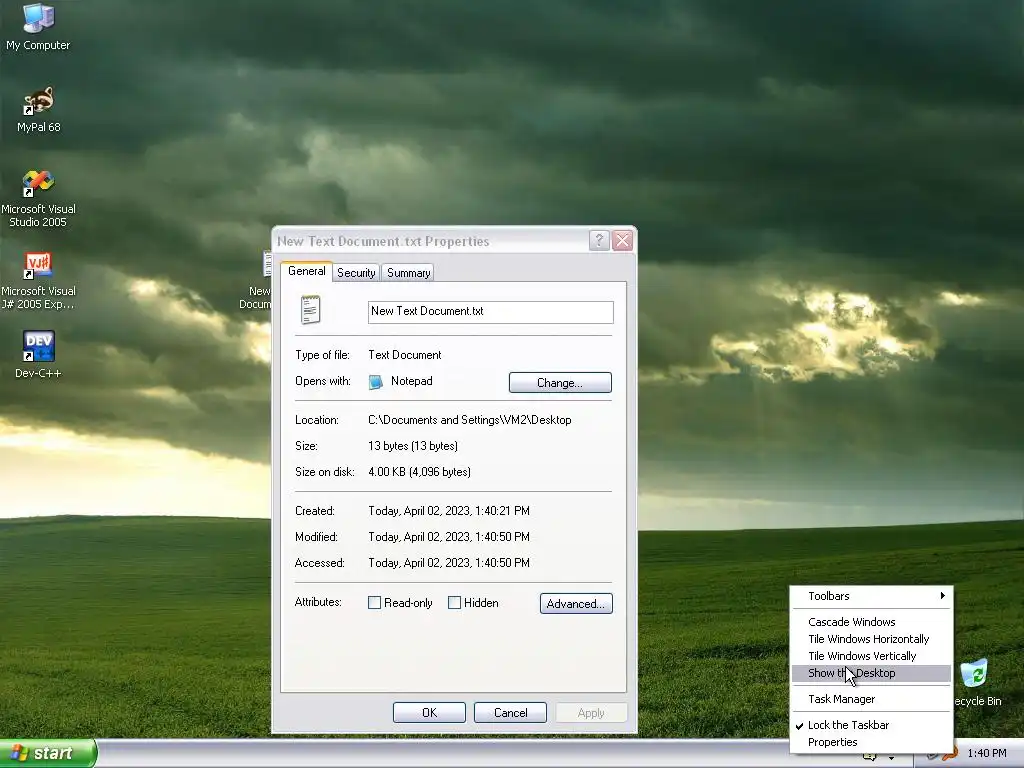
Task: Click the Size value 13 bytes (13 bytes)
Action: pyautogui.click(x=413, y=446)
